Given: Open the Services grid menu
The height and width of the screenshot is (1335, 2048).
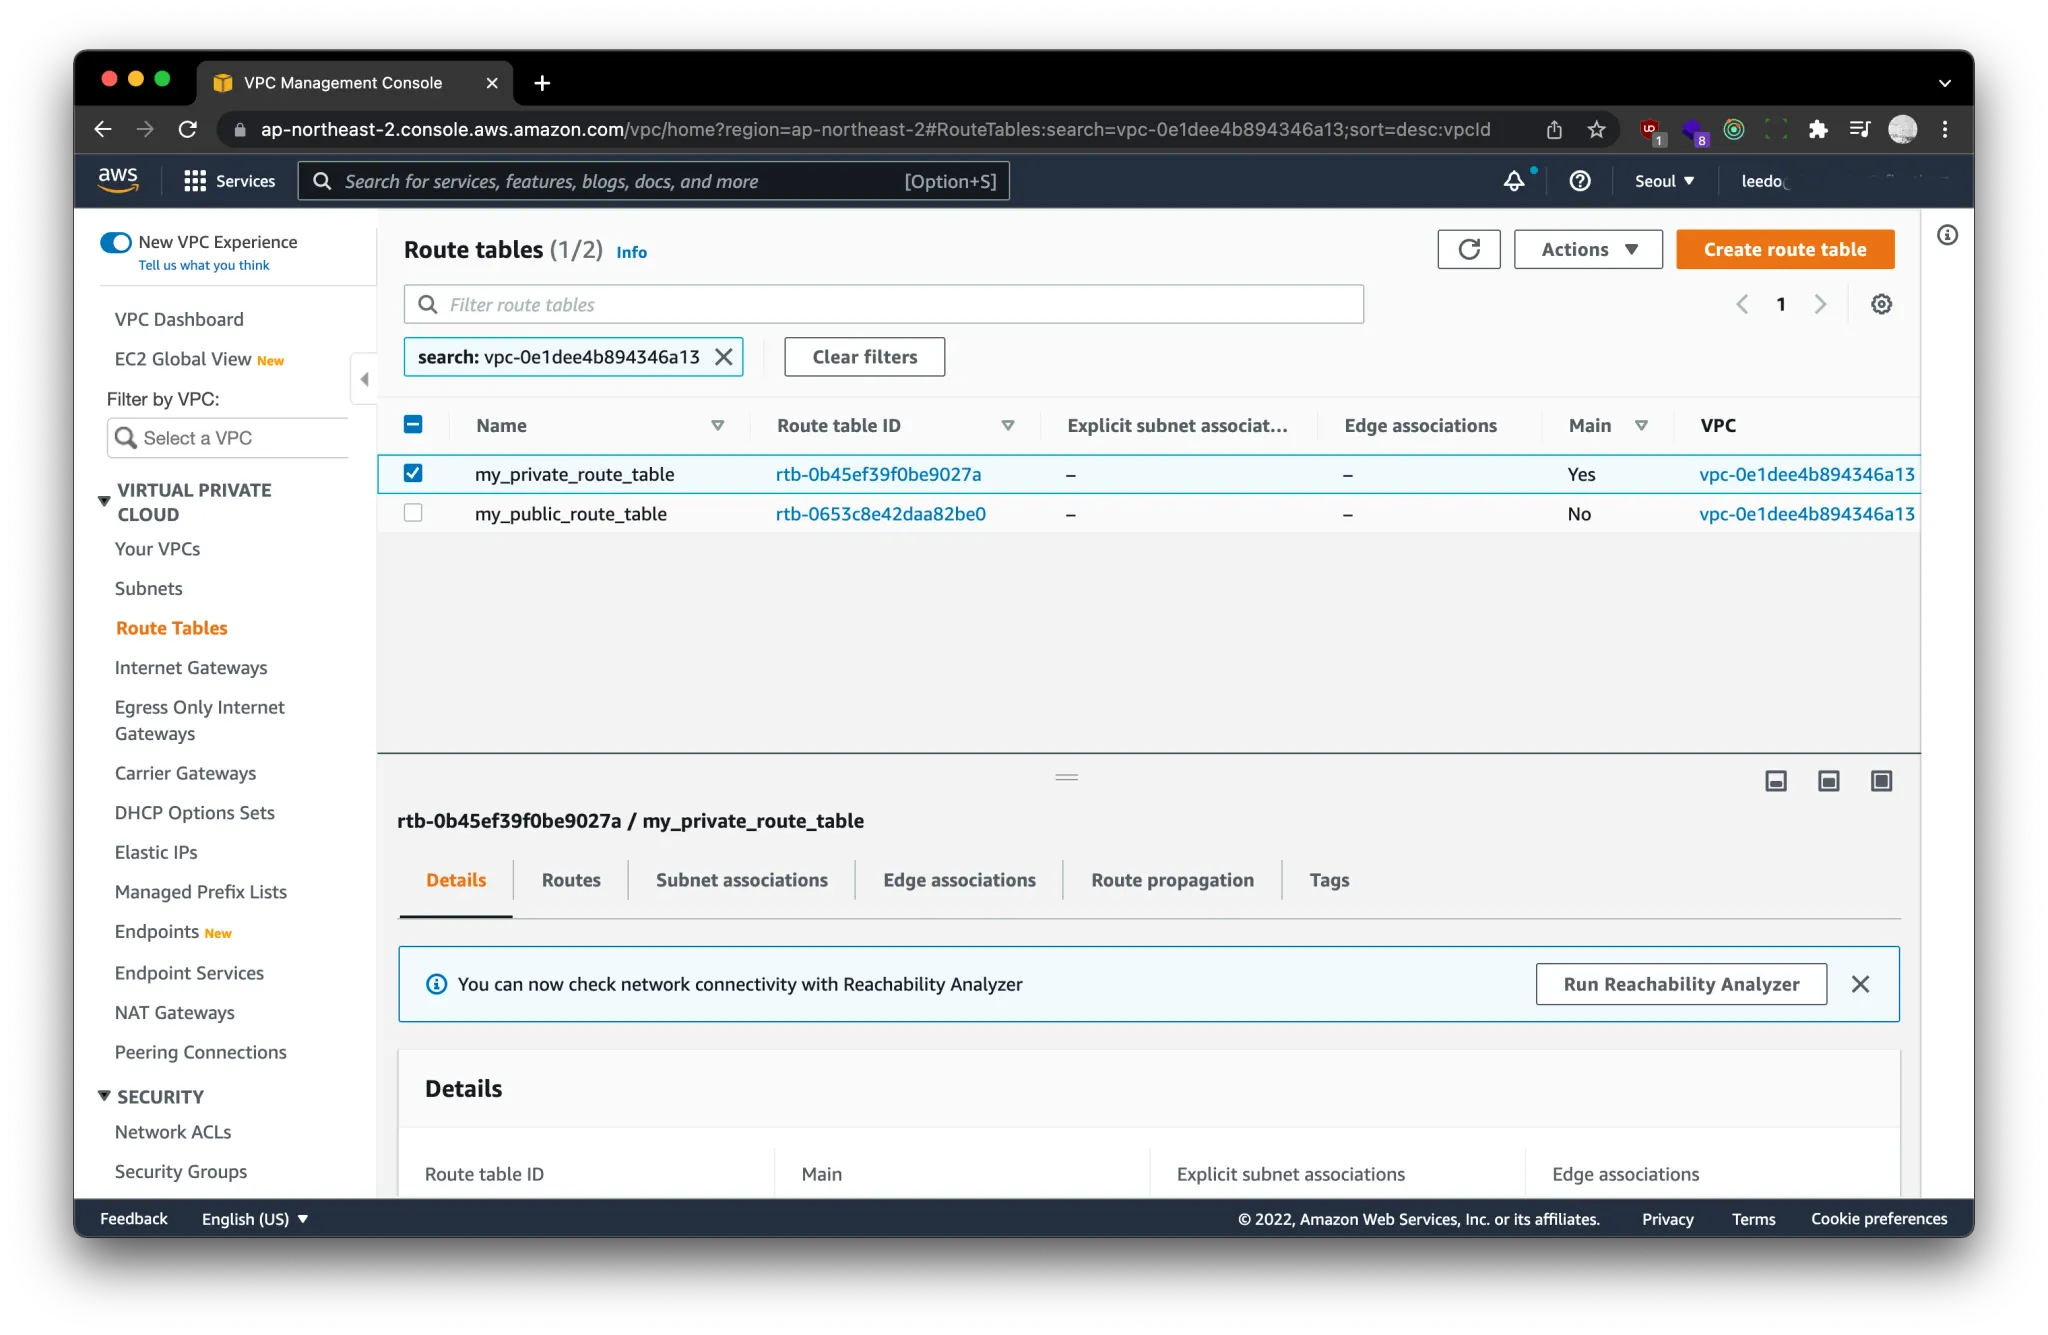Looking at the screenshot, I should 195,181.
